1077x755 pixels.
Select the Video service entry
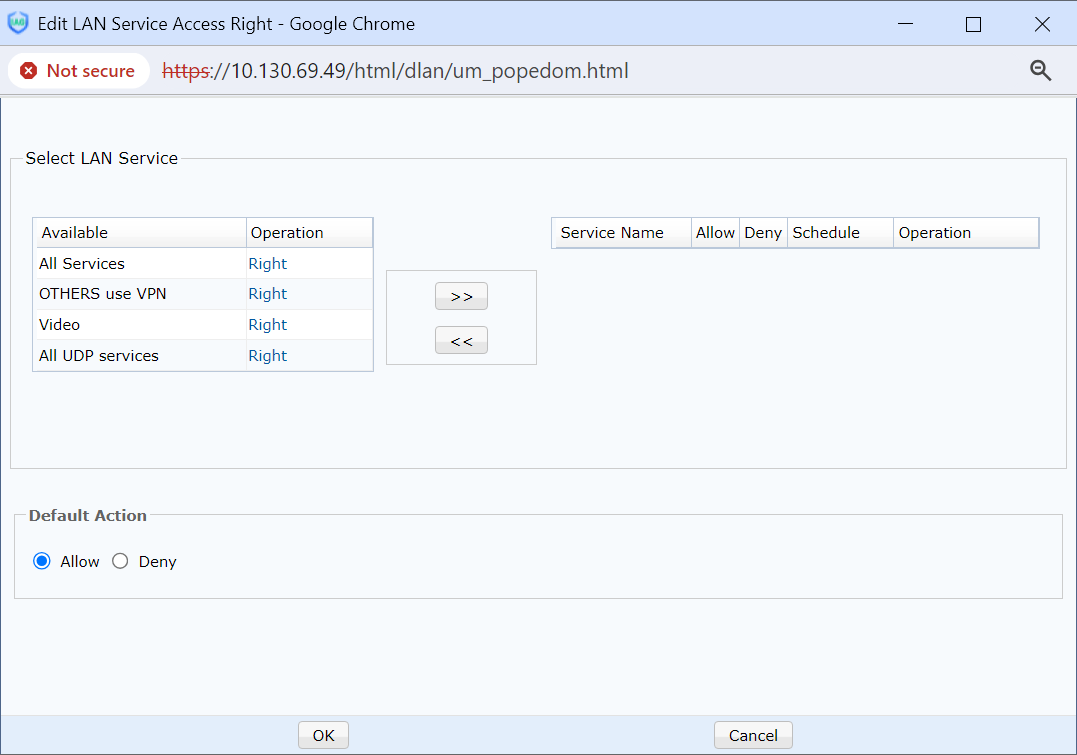coord(60,325)
